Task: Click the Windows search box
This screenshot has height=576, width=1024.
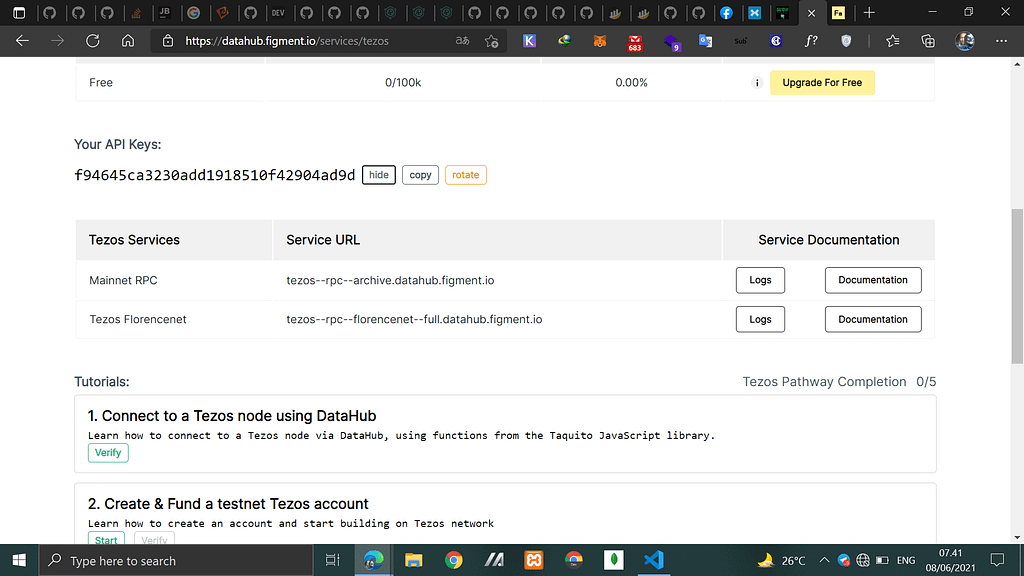Action: pyautogui.click(x=176, y=560)
